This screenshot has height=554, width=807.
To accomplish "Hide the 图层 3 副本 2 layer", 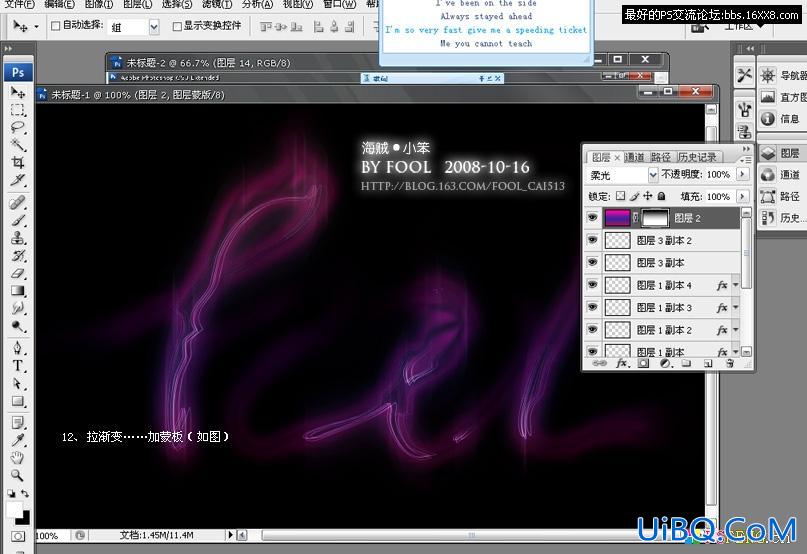I will coord(592,240).
